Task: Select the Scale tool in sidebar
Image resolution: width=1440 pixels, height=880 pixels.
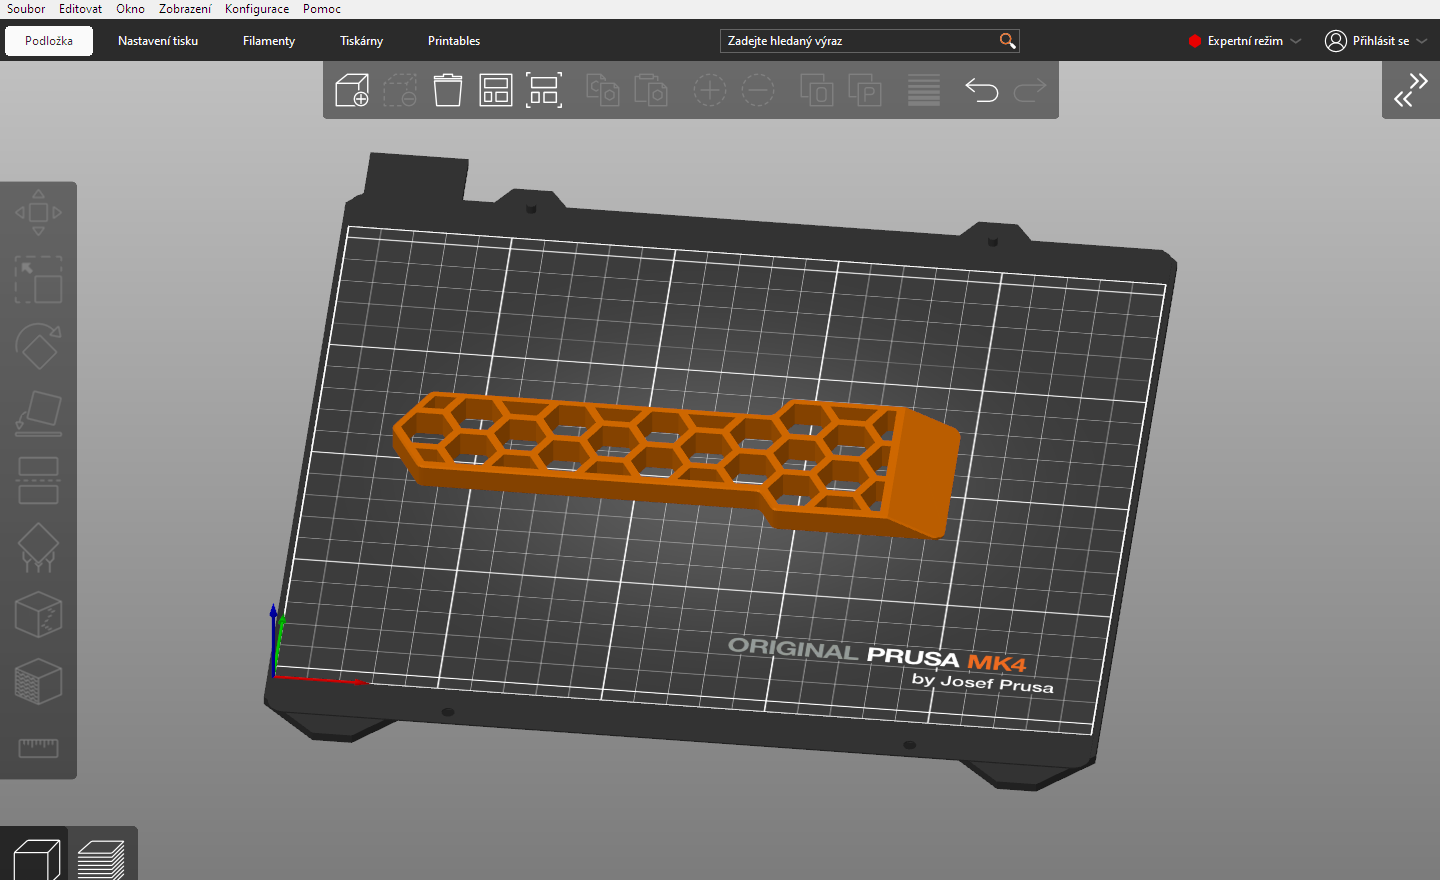Action: coord(38,279)
